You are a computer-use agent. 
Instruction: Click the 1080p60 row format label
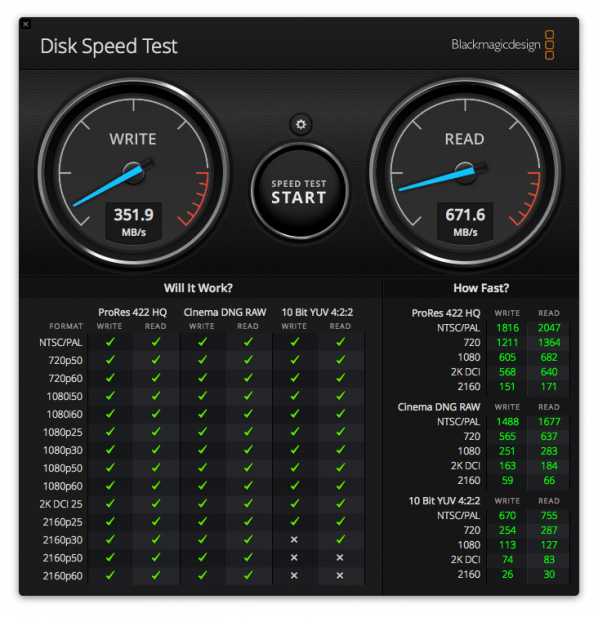point(63,486)
